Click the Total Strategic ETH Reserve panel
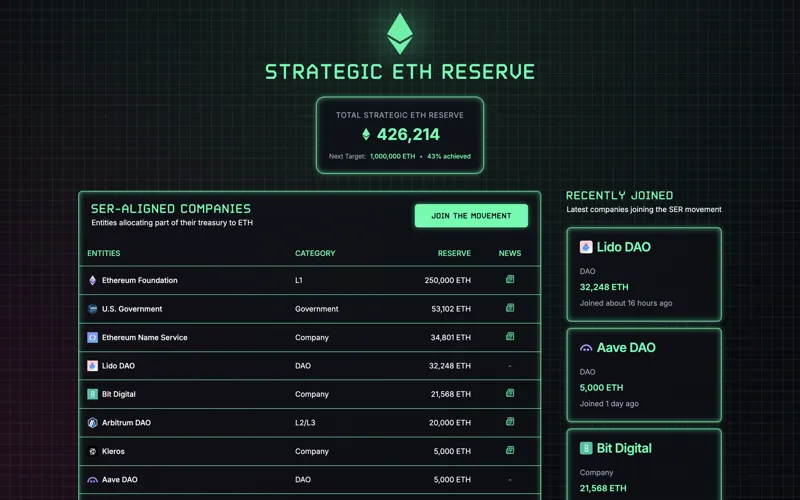The width and height of the screenshot is (800, 500). [x=400, y=135]
